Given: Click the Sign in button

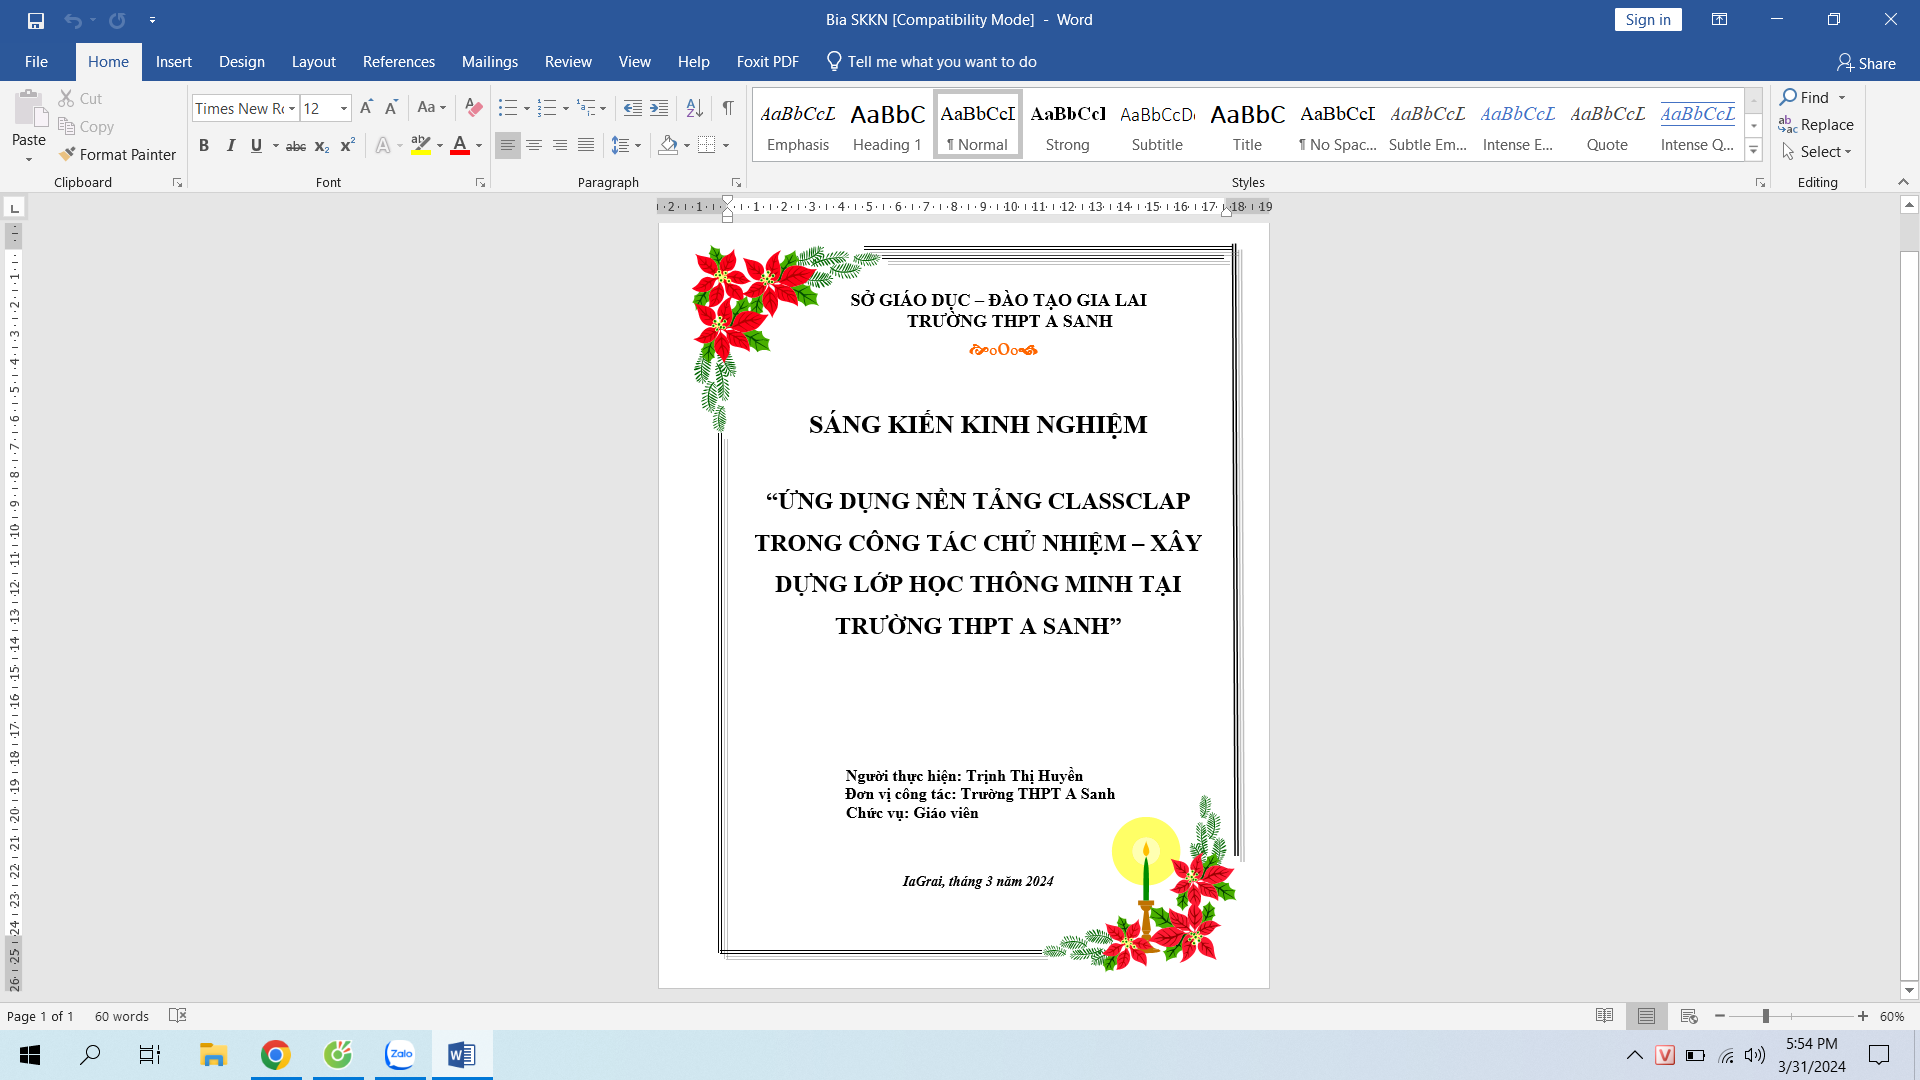Looking at the screenshot, I should (x=1648, y=20).
